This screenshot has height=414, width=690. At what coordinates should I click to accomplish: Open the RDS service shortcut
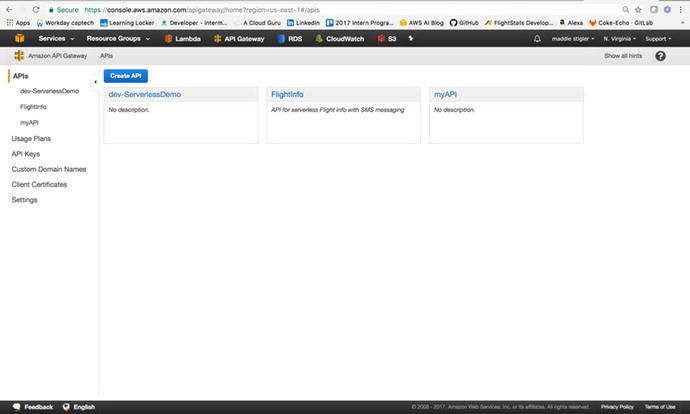pos(288,38)
